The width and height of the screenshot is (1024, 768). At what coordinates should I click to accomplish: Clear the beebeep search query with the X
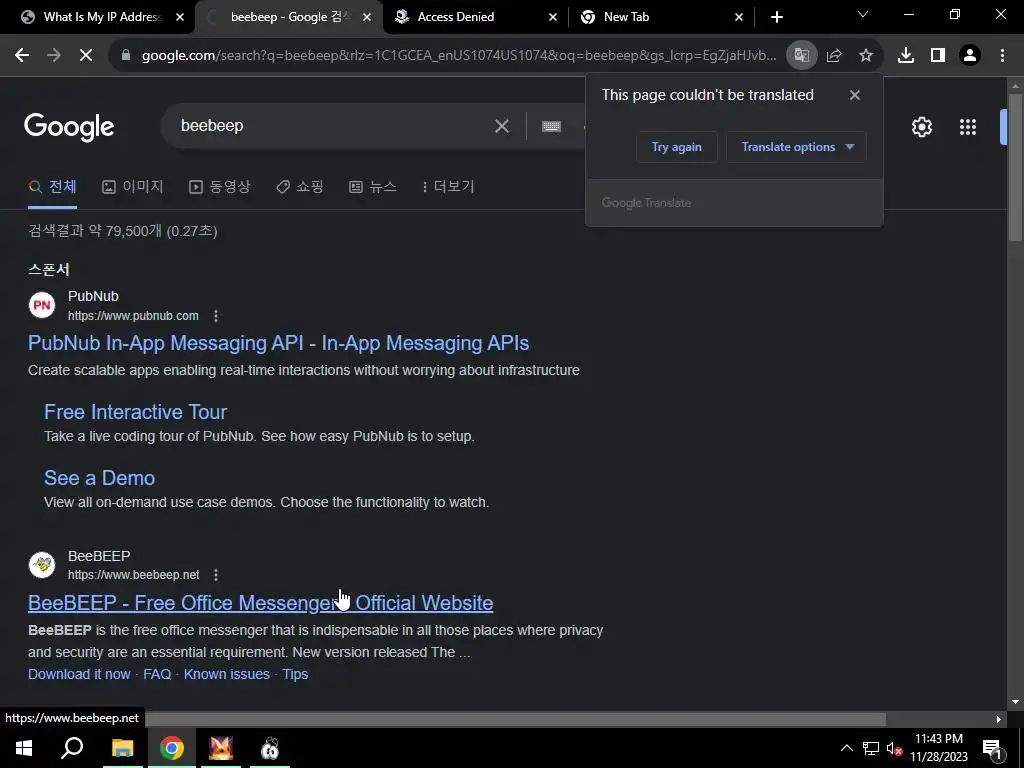click(x=502, y=126)
